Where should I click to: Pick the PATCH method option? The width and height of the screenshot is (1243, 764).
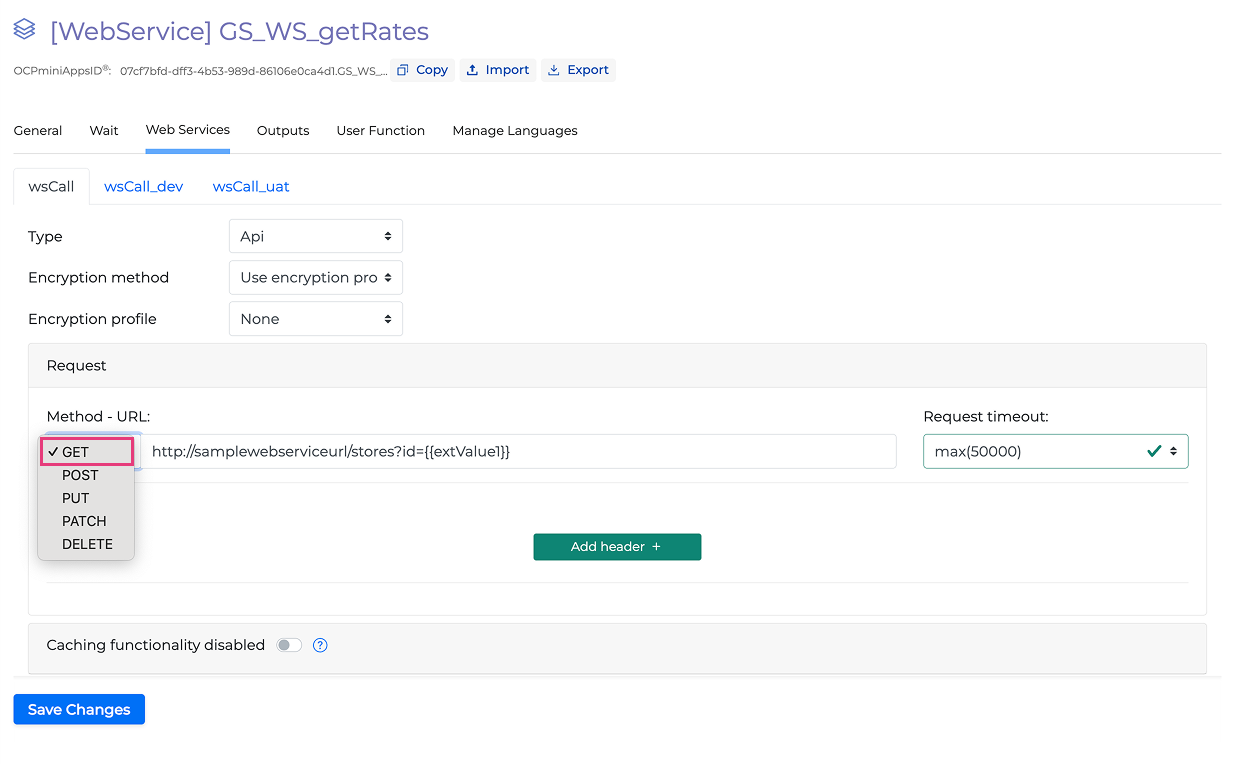[84, 521]
